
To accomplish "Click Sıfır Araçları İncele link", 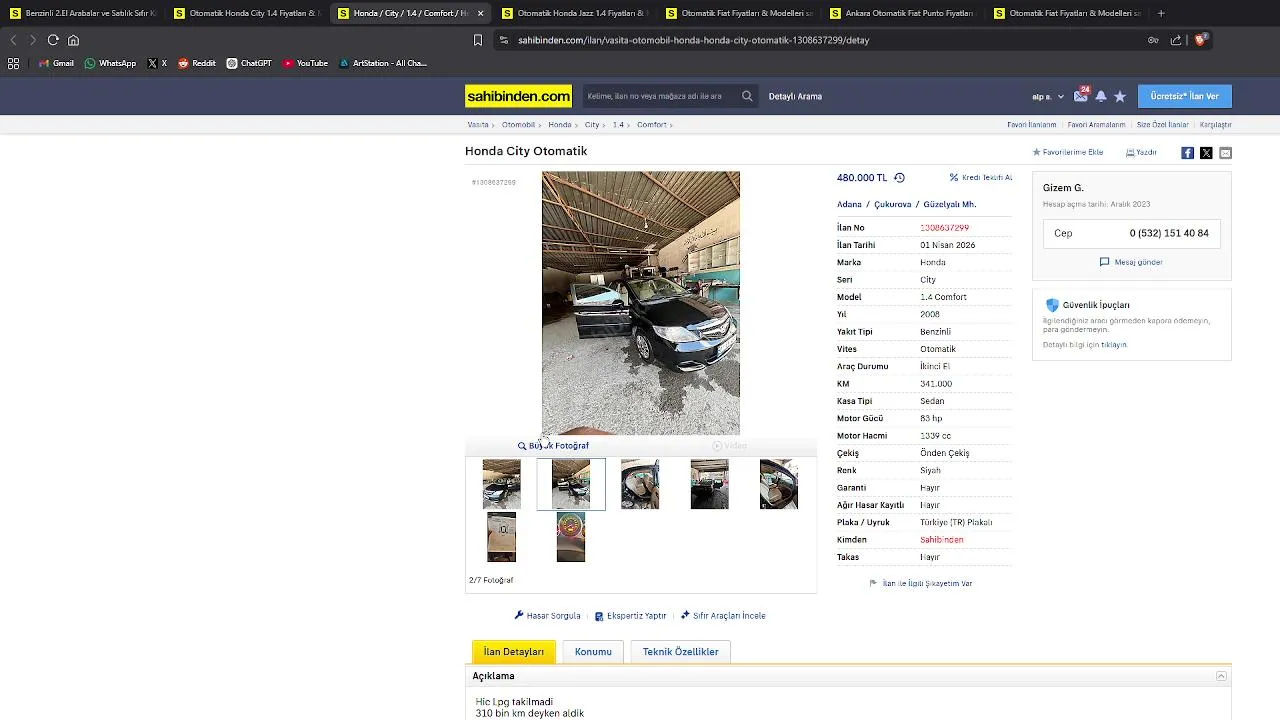I will tap(723, 616).
